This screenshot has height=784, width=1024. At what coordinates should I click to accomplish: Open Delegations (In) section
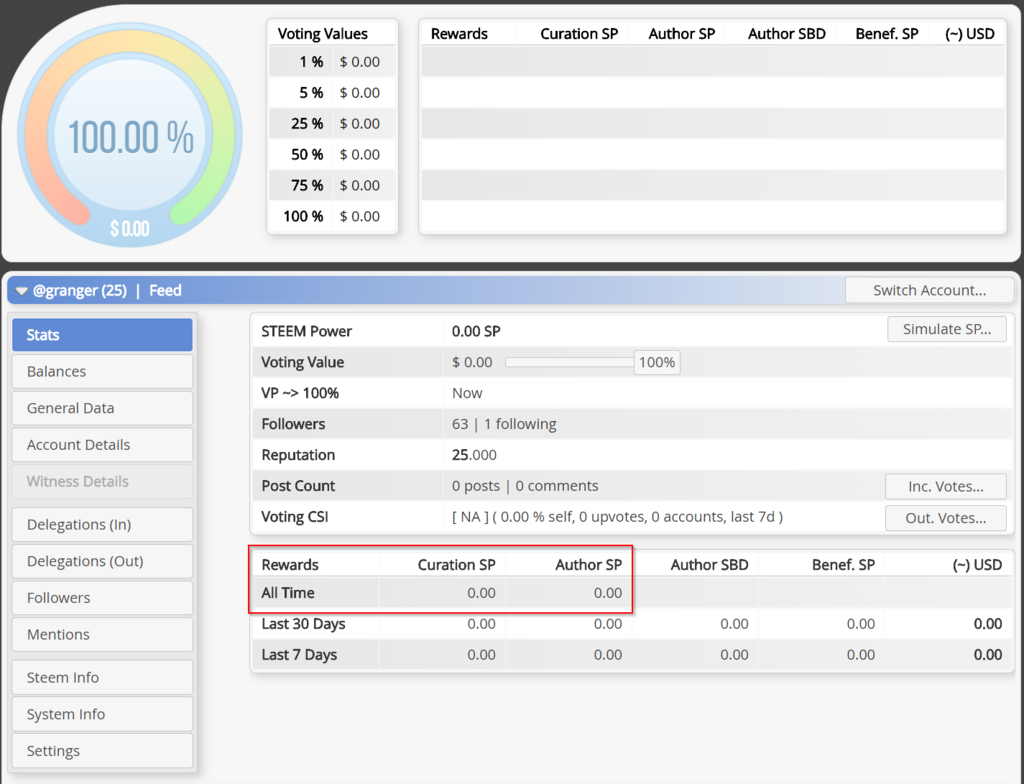(103, 525)
